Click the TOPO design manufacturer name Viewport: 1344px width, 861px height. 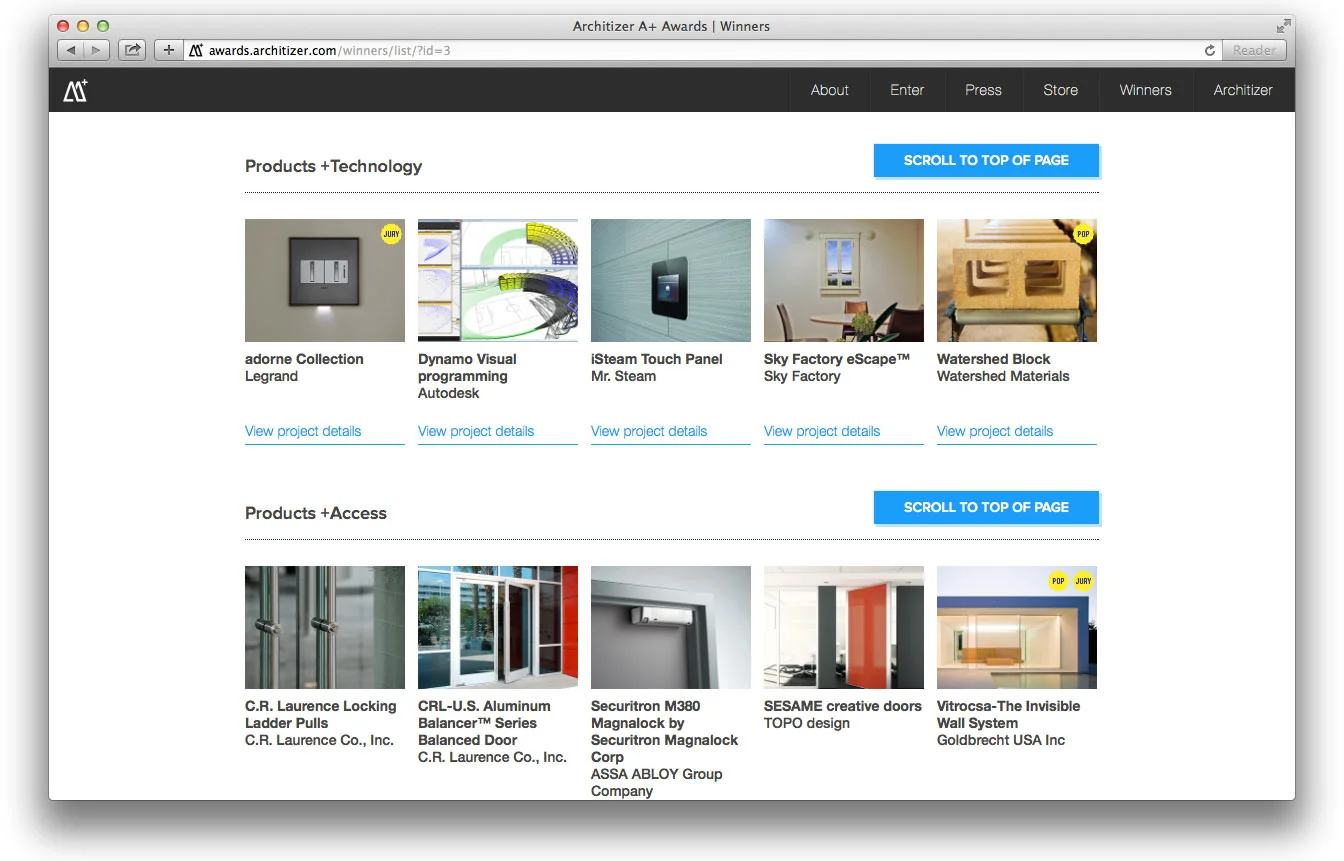[807, 723]
